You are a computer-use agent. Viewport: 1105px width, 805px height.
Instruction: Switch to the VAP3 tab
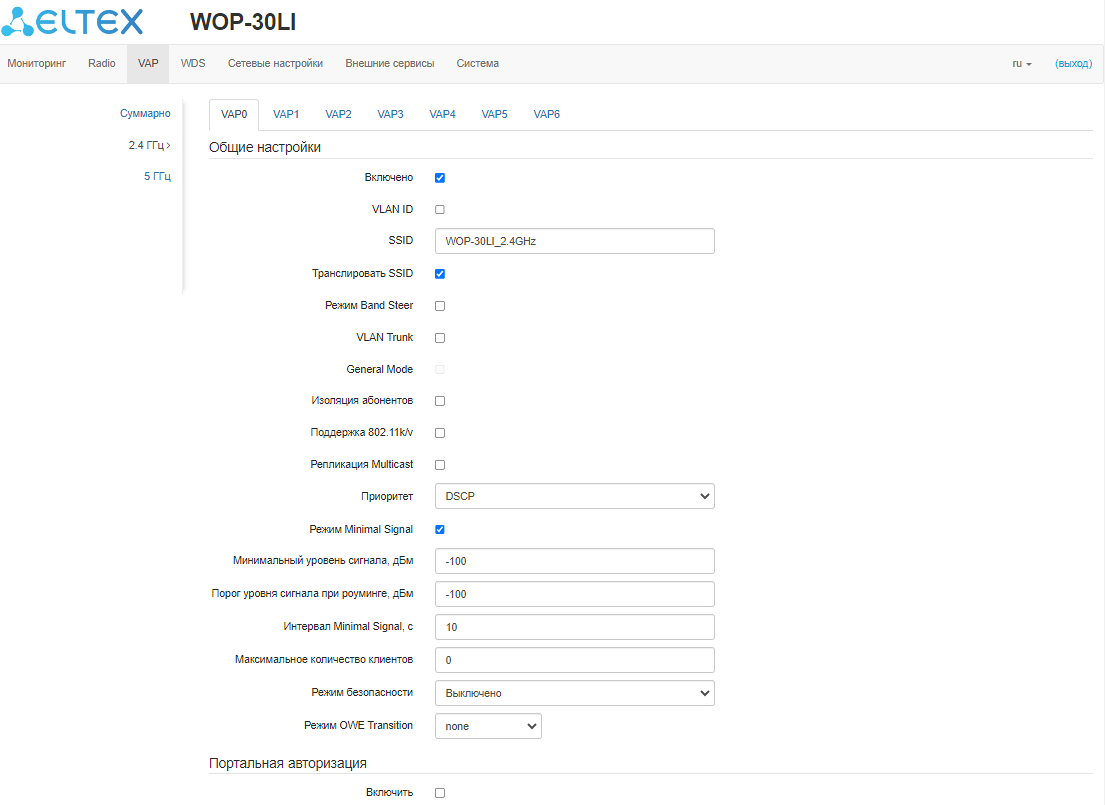click(x=390, y=114)
